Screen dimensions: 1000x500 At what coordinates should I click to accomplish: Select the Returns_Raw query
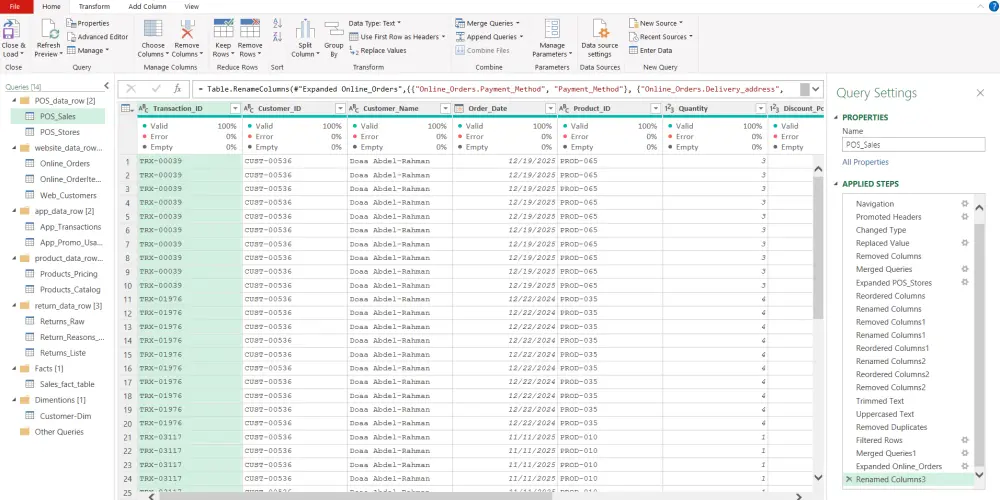tap(62, 321)
